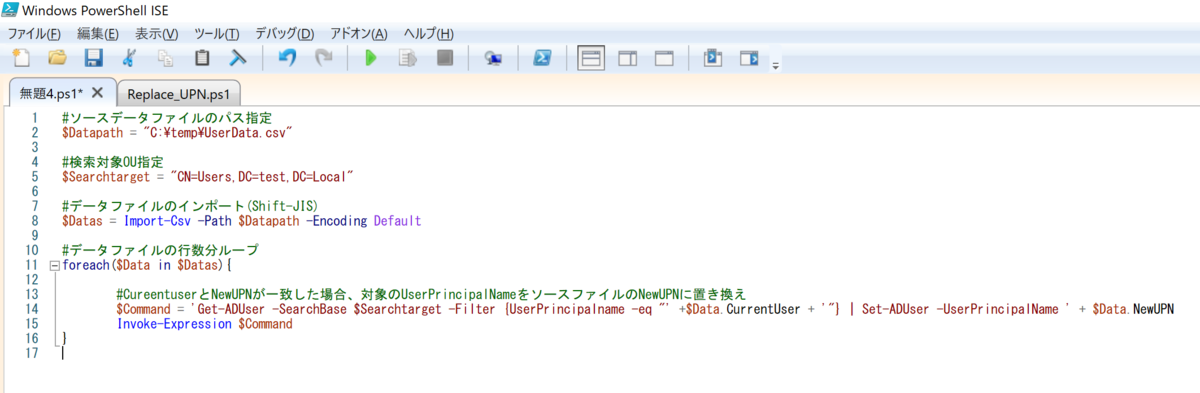Open a script file with folder icon
The width and height of the screenshot is (1200, 393).
(57, 58)
